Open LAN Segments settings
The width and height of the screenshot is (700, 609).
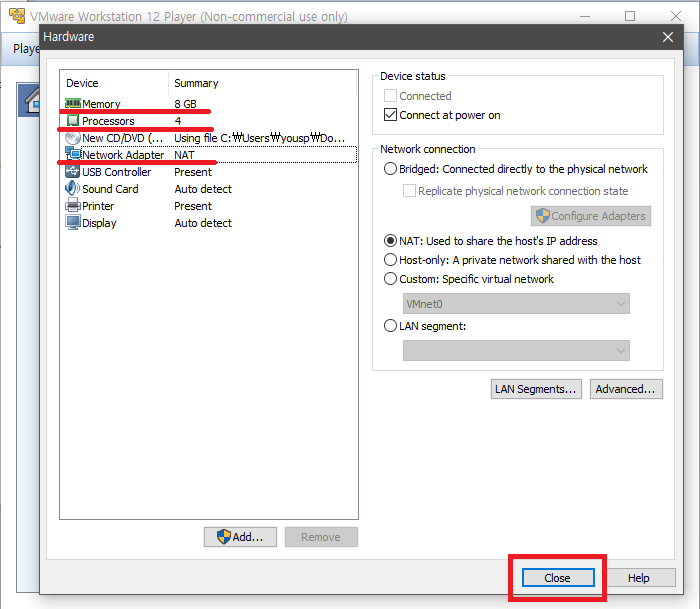coord(536,389)
